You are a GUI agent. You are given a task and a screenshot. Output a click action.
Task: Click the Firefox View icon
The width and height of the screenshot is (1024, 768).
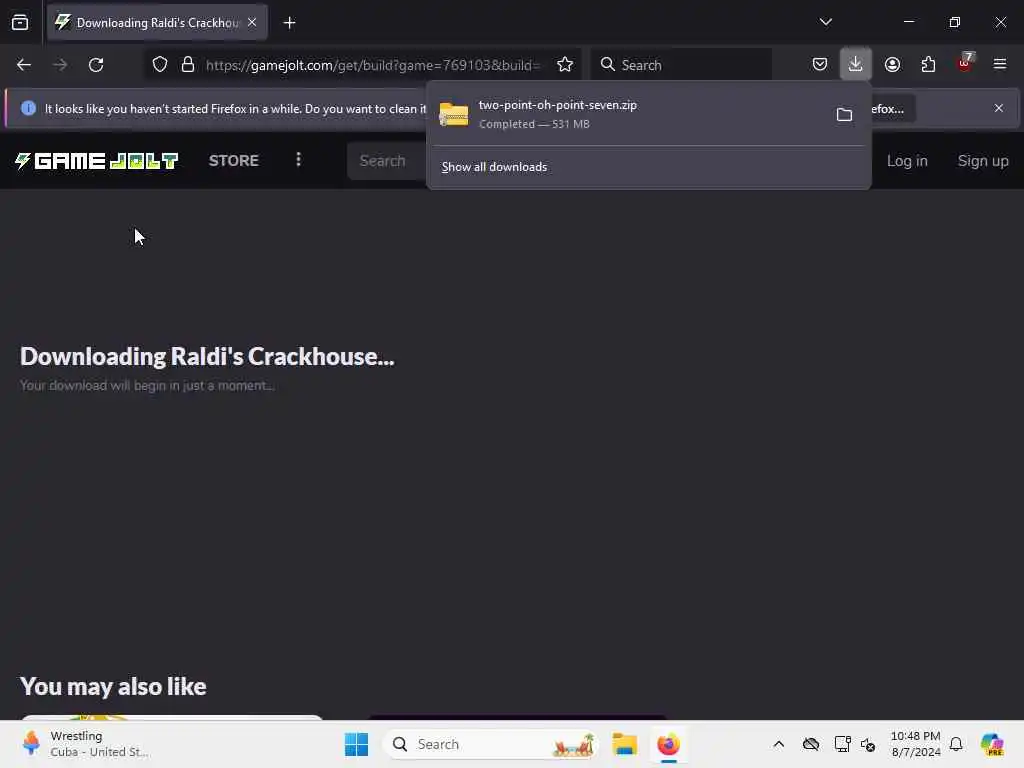(20, 22)
